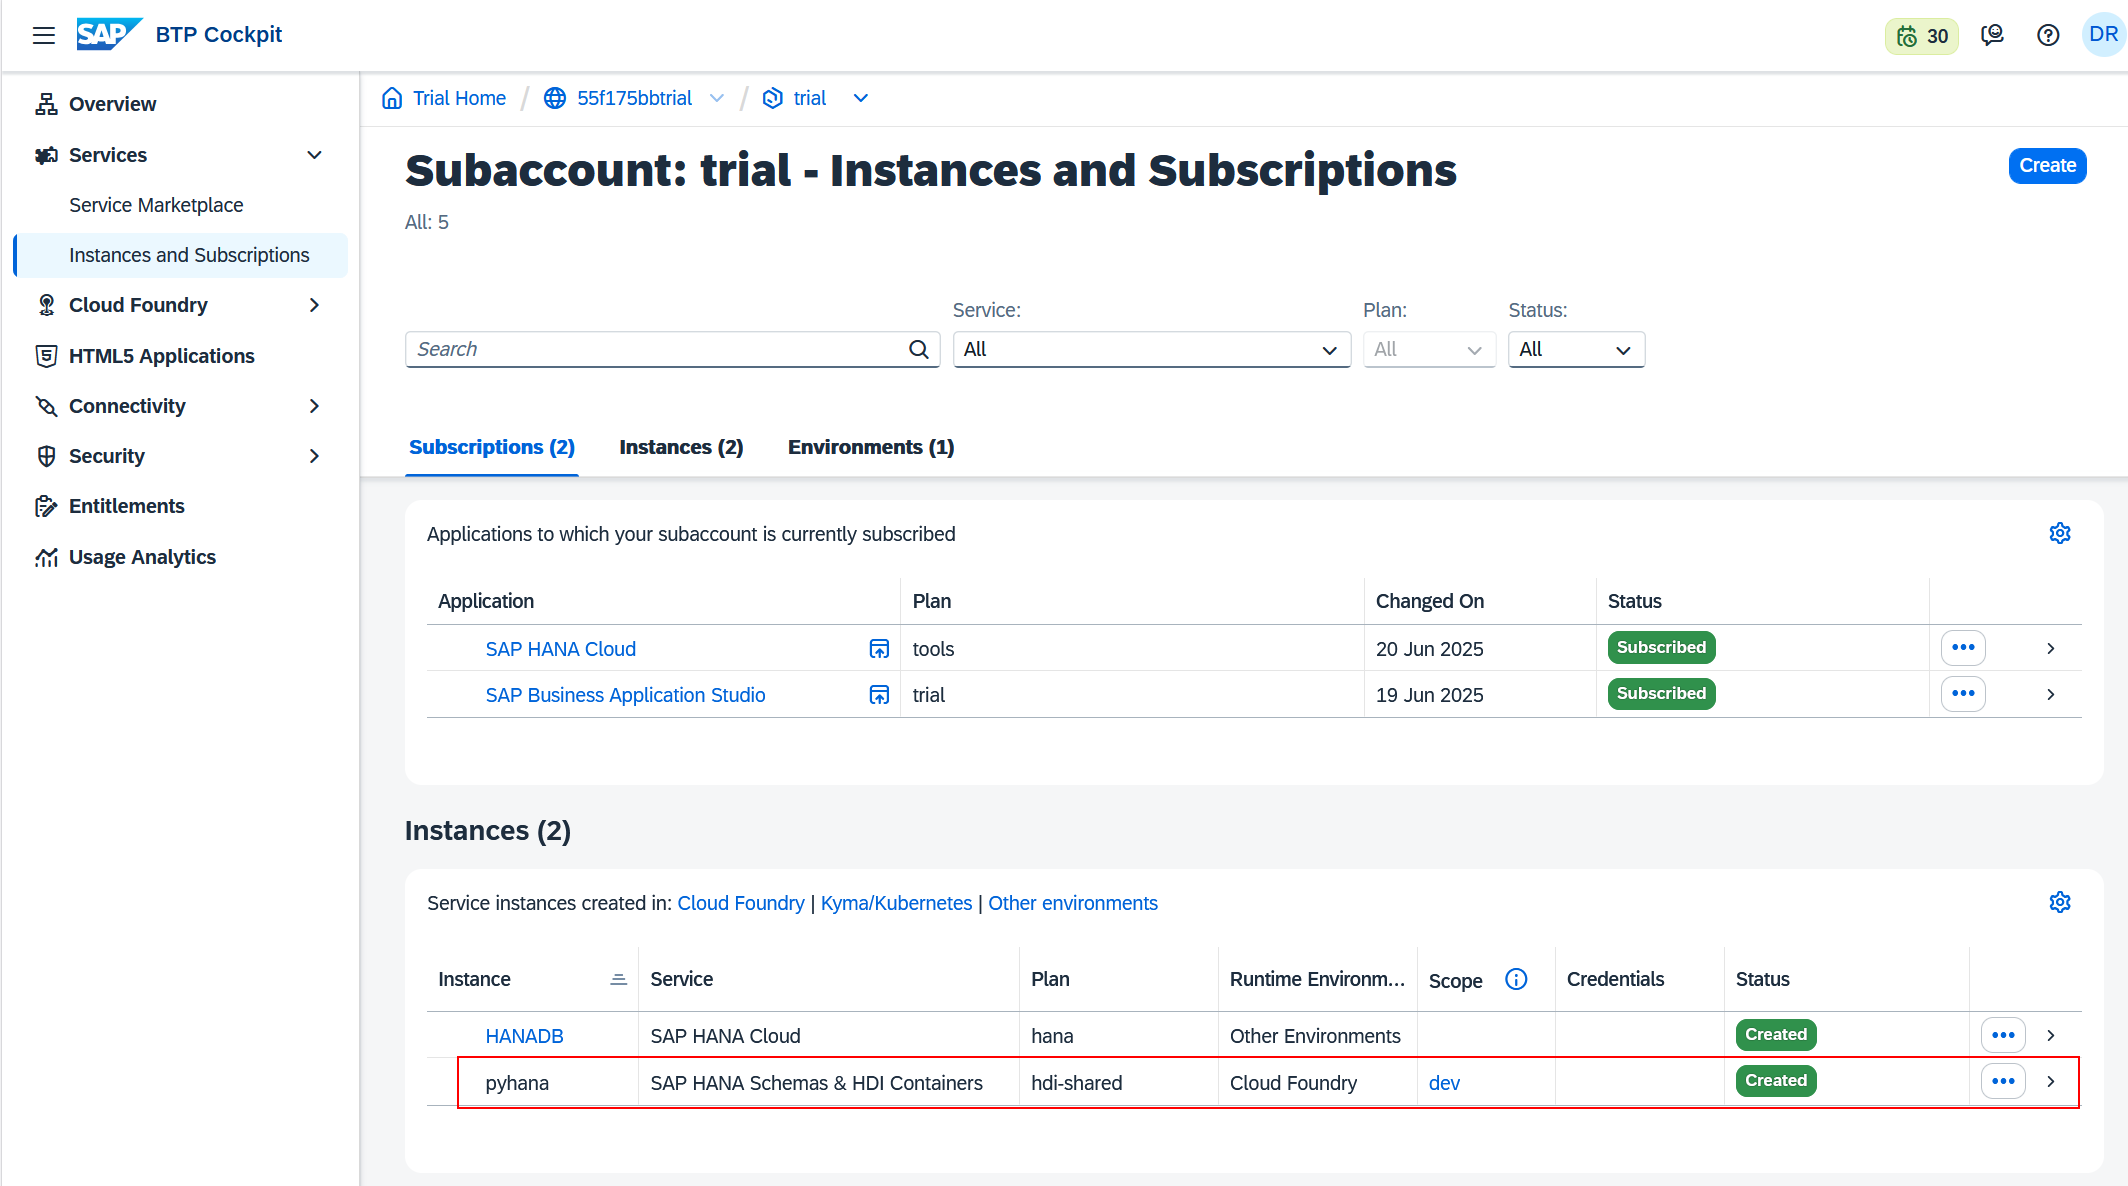Open the Status filter dropdown

click(x=1576, y=349)
